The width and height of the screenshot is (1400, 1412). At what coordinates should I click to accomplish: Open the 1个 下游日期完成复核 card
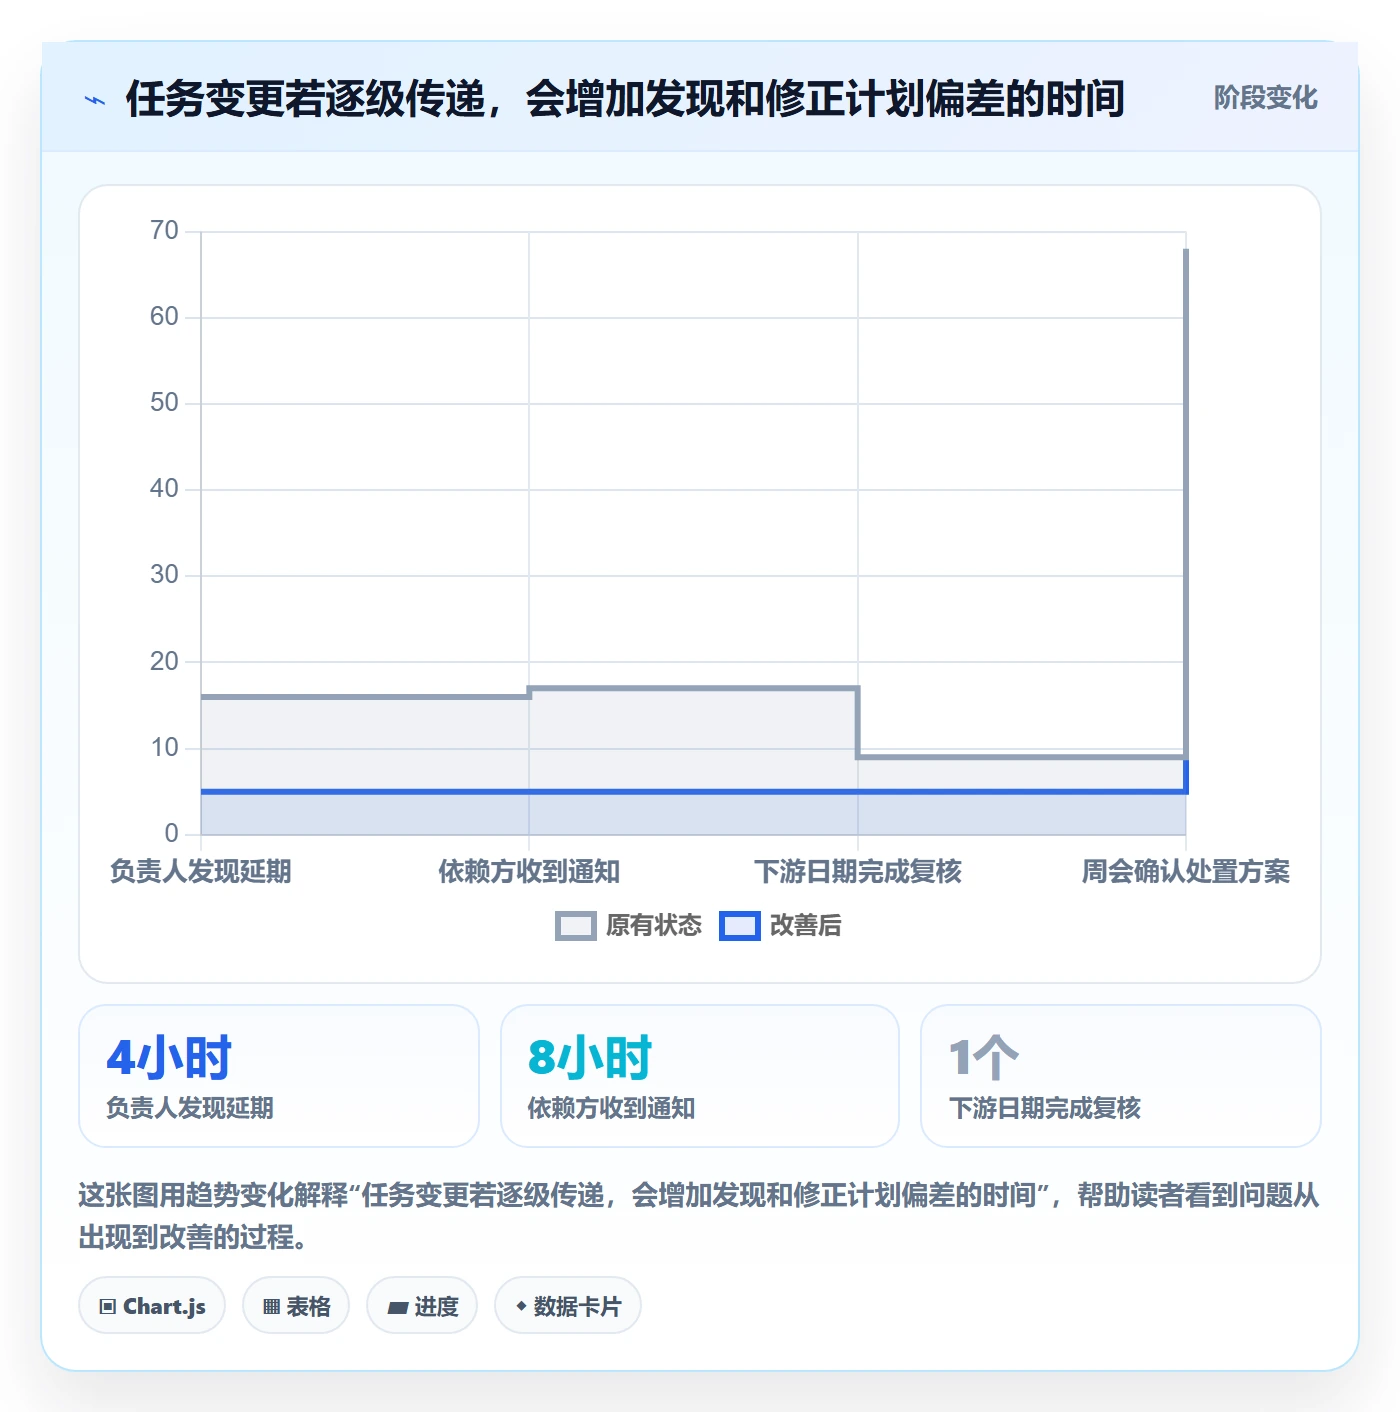pyautogui.click(x=1121, y=1076)
